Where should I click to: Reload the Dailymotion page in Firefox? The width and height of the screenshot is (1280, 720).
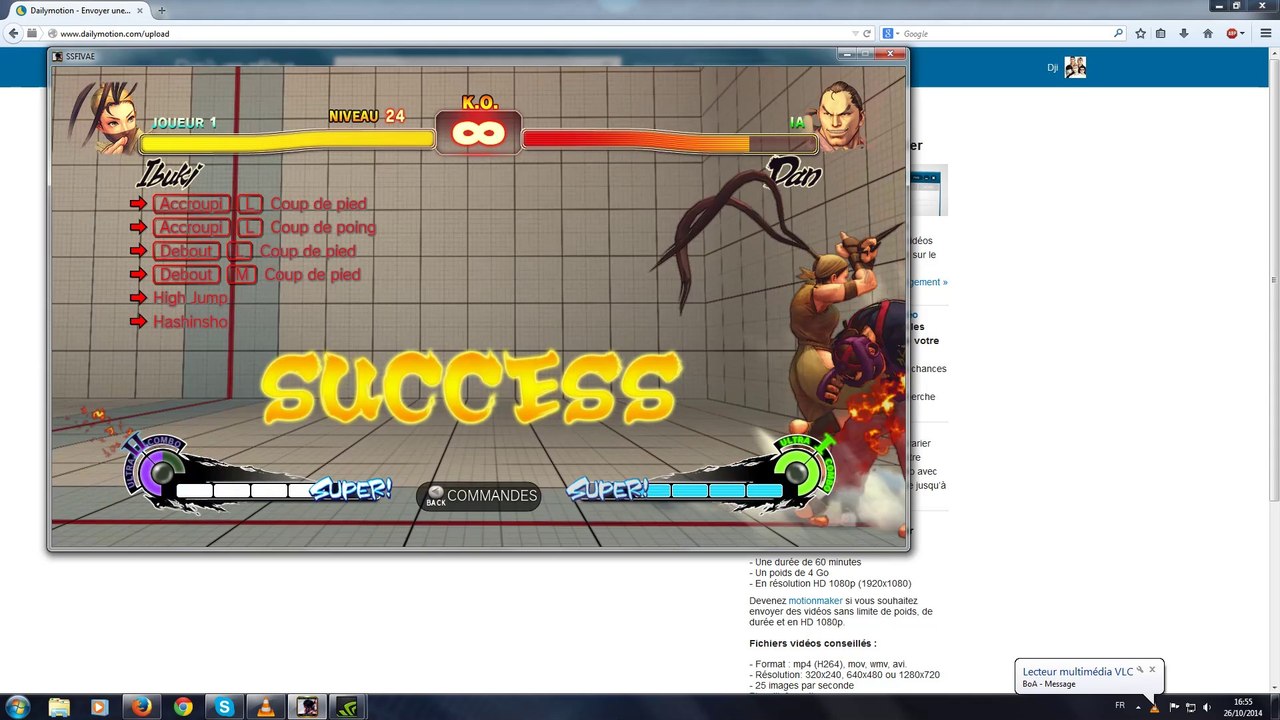867,33
